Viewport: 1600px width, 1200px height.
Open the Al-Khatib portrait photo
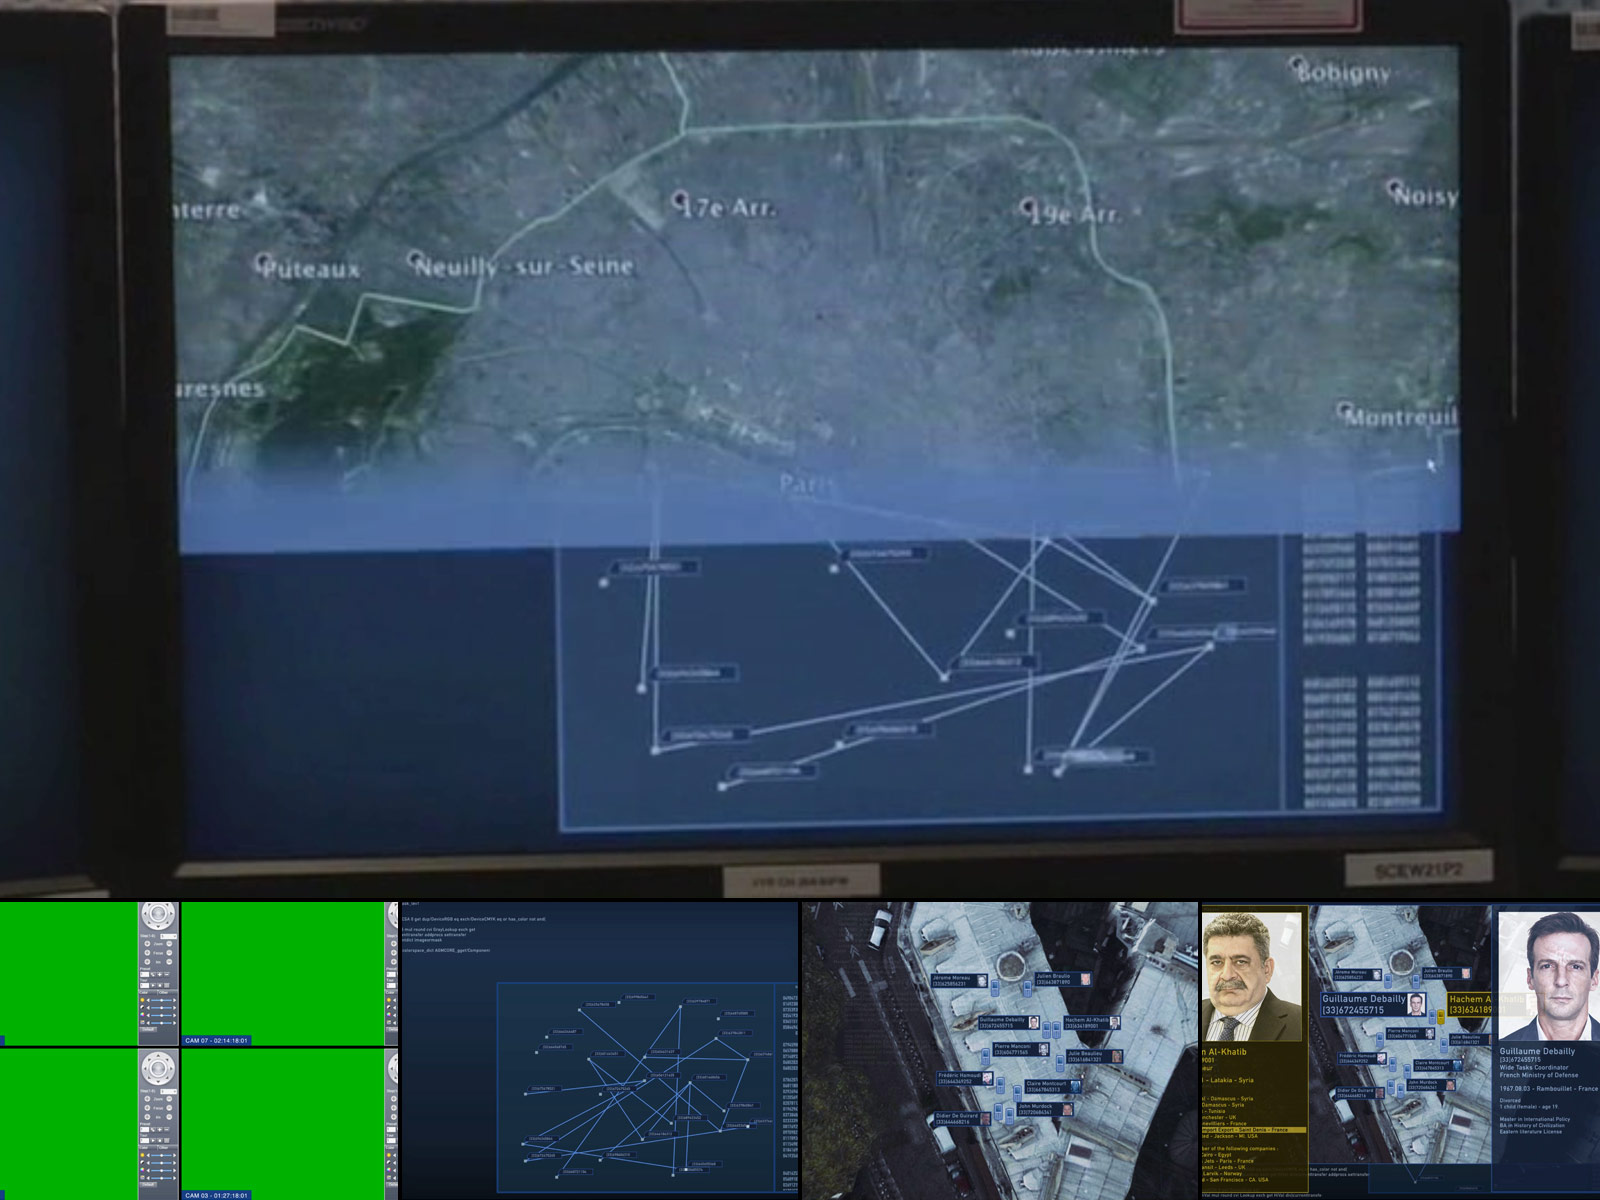(x=1254, y=976)
